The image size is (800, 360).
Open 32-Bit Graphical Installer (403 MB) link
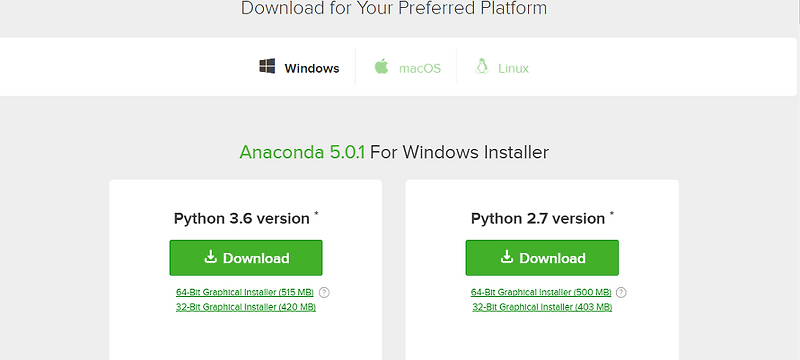click(542, 307)
